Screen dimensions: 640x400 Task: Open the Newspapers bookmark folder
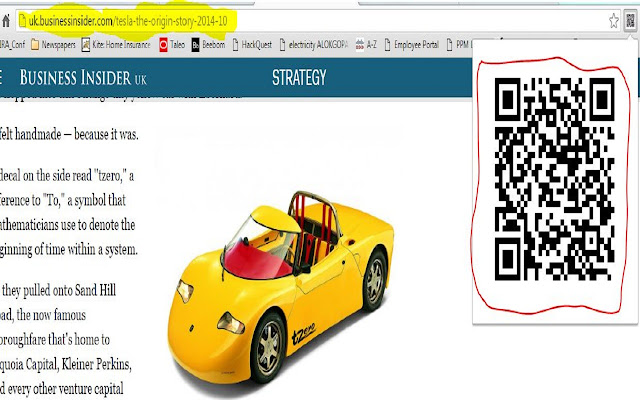(53, 44)
